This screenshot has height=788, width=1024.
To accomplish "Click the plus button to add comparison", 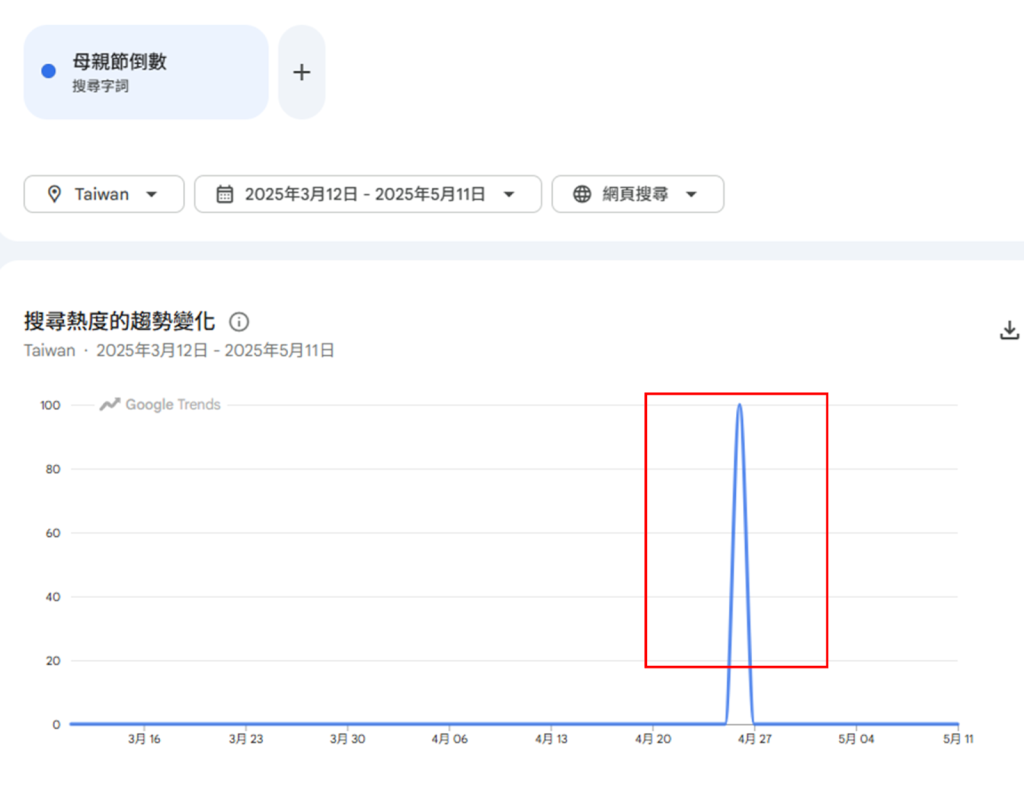I will [301, 72].
